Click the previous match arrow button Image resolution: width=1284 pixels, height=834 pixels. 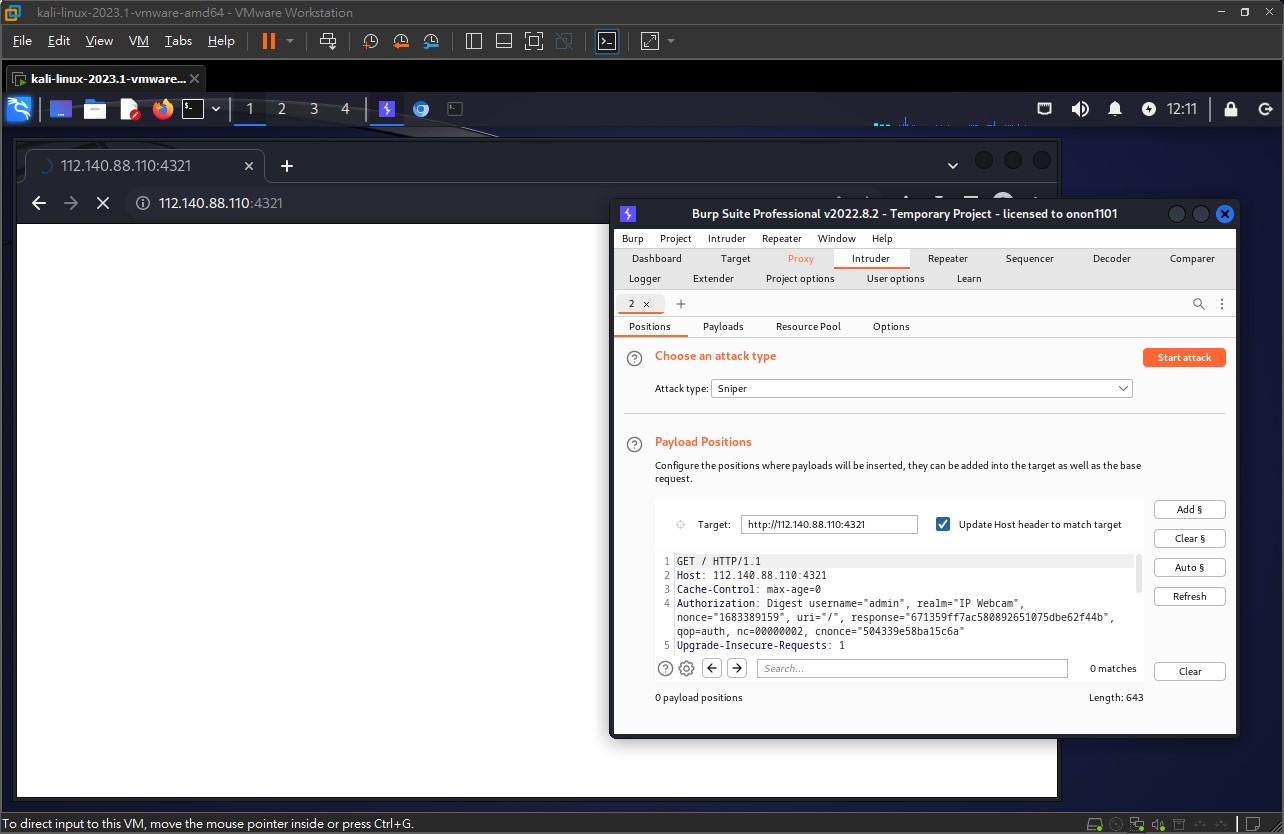pos(712,669)
